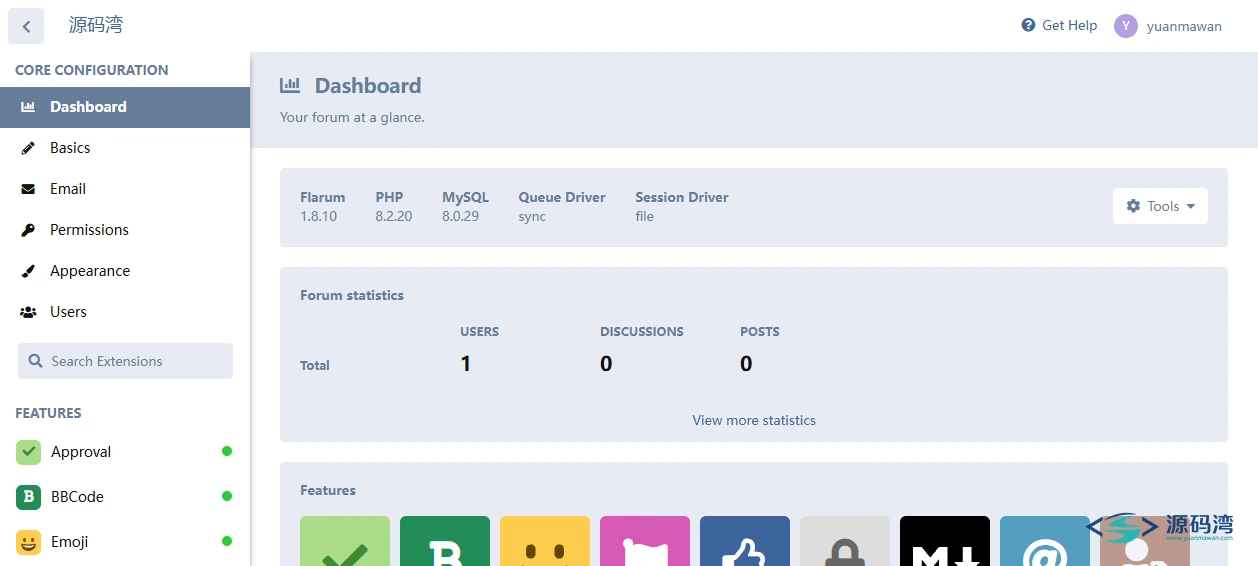Screen dimensions: 1258x566
Task: Expand the Tools dropdown menu
Action: pyautogui.click(x=1160, y=206)
